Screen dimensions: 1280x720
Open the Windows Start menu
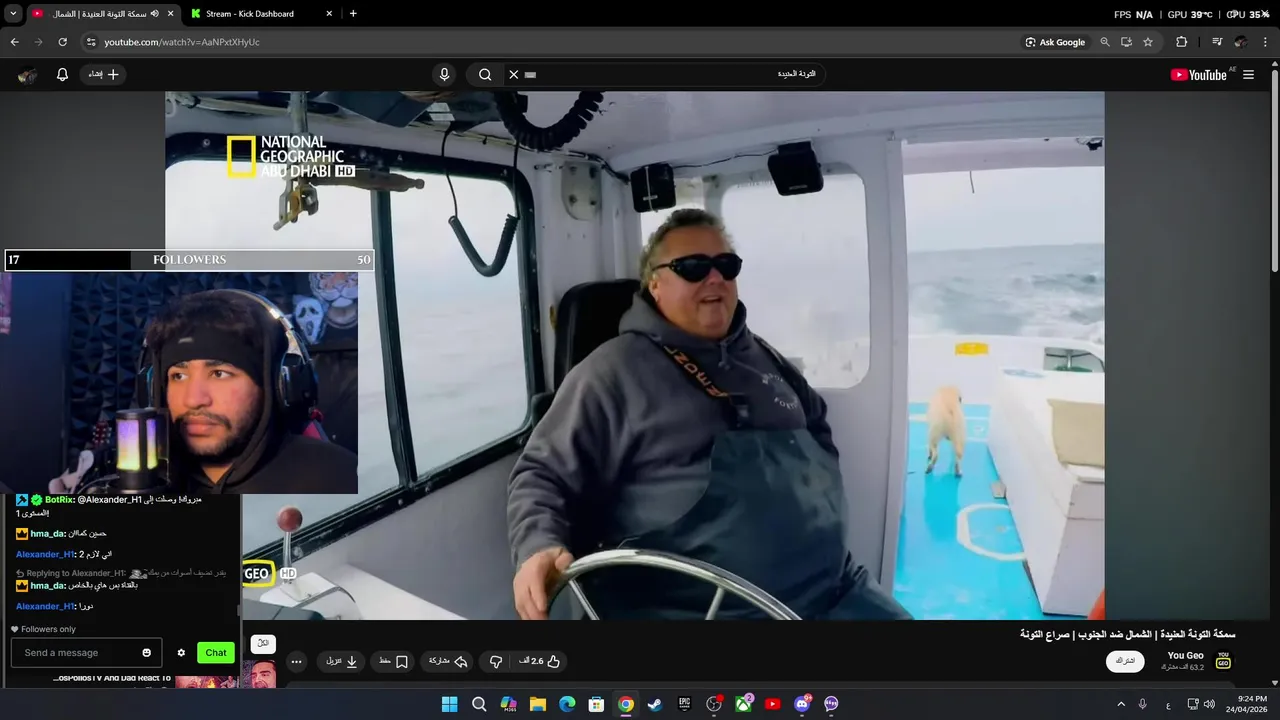(x=449, y=704)
